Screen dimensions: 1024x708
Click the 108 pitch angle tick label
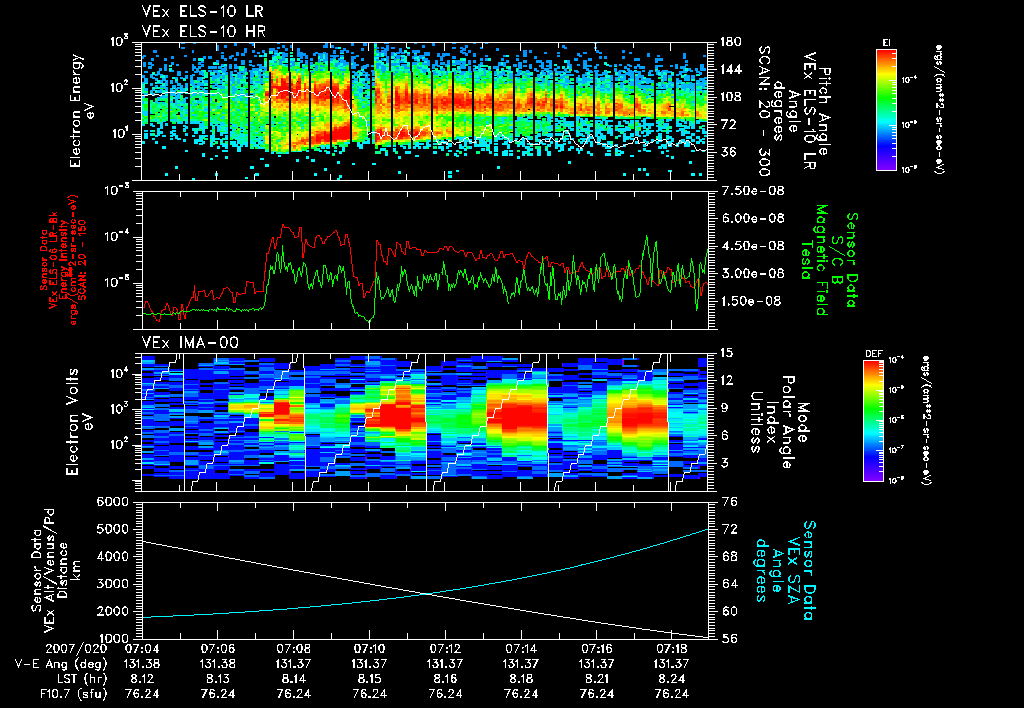tap(730, 97)
